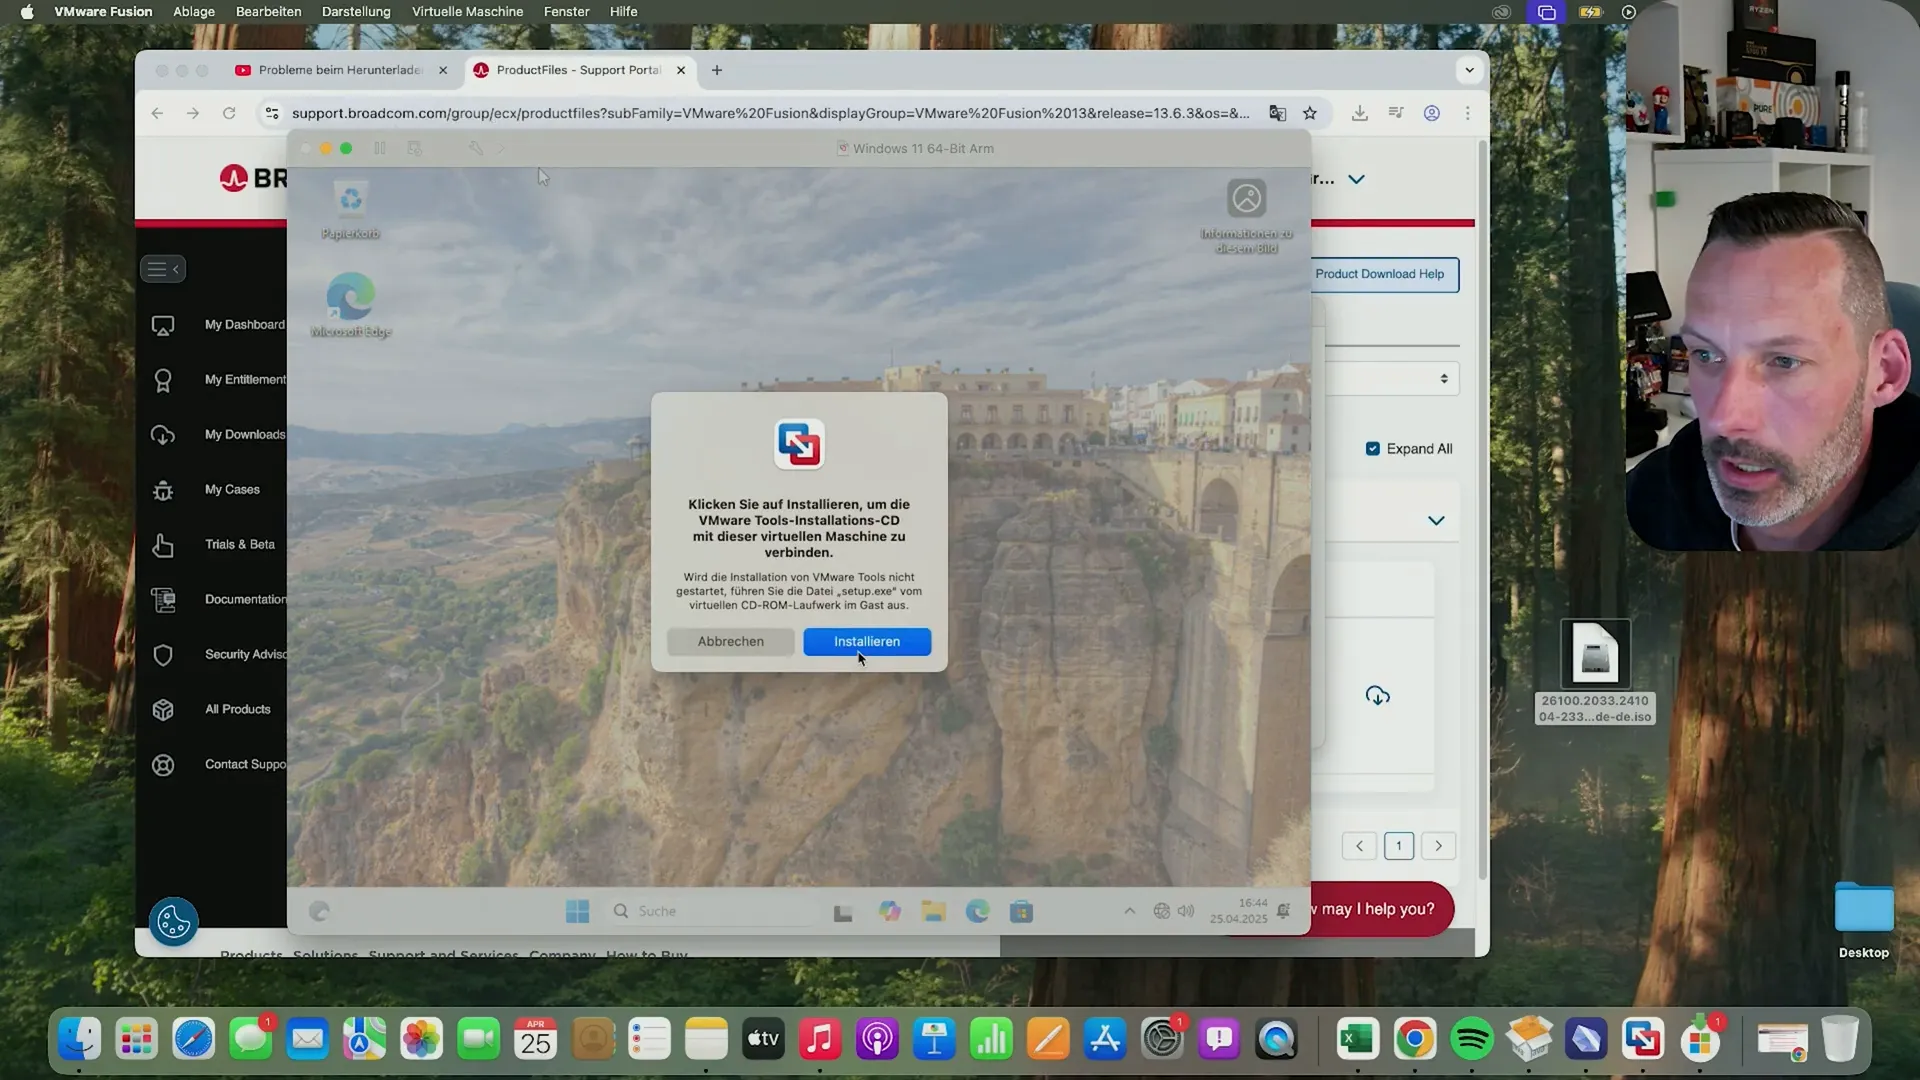Click the Contact Support lifebuoy icon
The width and height of the screenshot is (1920, 1080).
pyautogui.click(x=163, y=765)
